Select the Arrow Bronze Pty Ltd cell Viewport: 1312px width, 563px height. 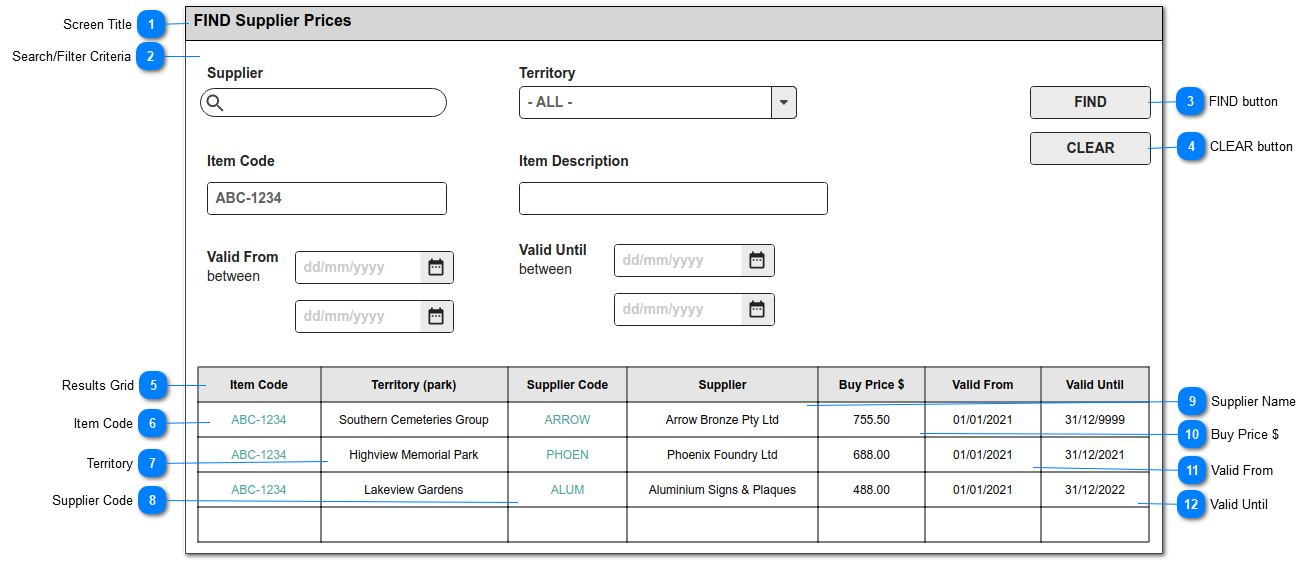click(722, 420)
